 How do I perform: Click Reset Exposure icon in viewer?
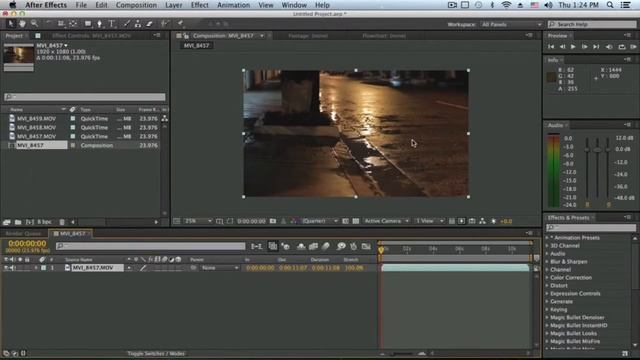click(x=493, y=221)
